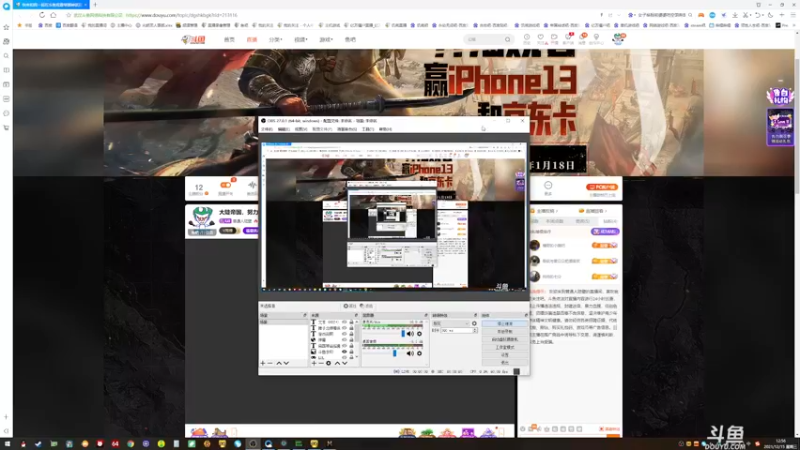Image resolution: width=800 pixels, height=450 pixels.
Task: Move scene down in OBS Scenes panel
Action: tap(286, 363)
